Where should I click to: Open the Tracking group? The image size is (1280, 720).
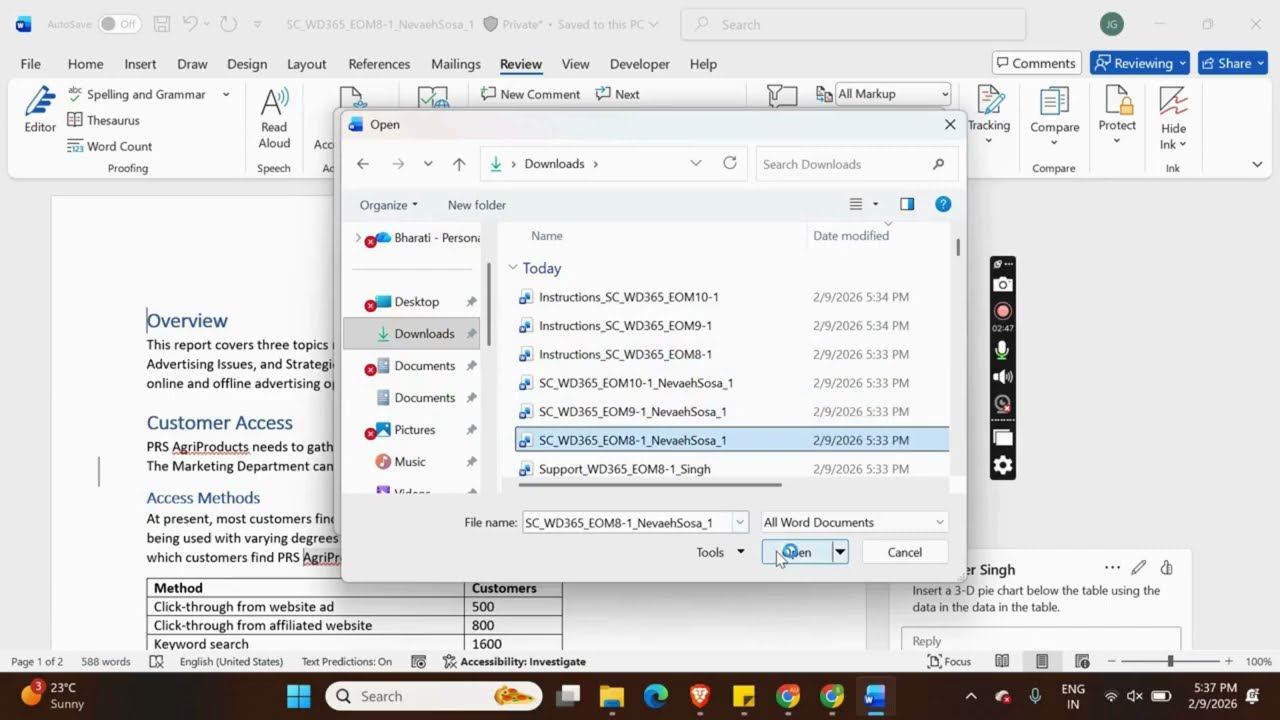pos(988,115)
